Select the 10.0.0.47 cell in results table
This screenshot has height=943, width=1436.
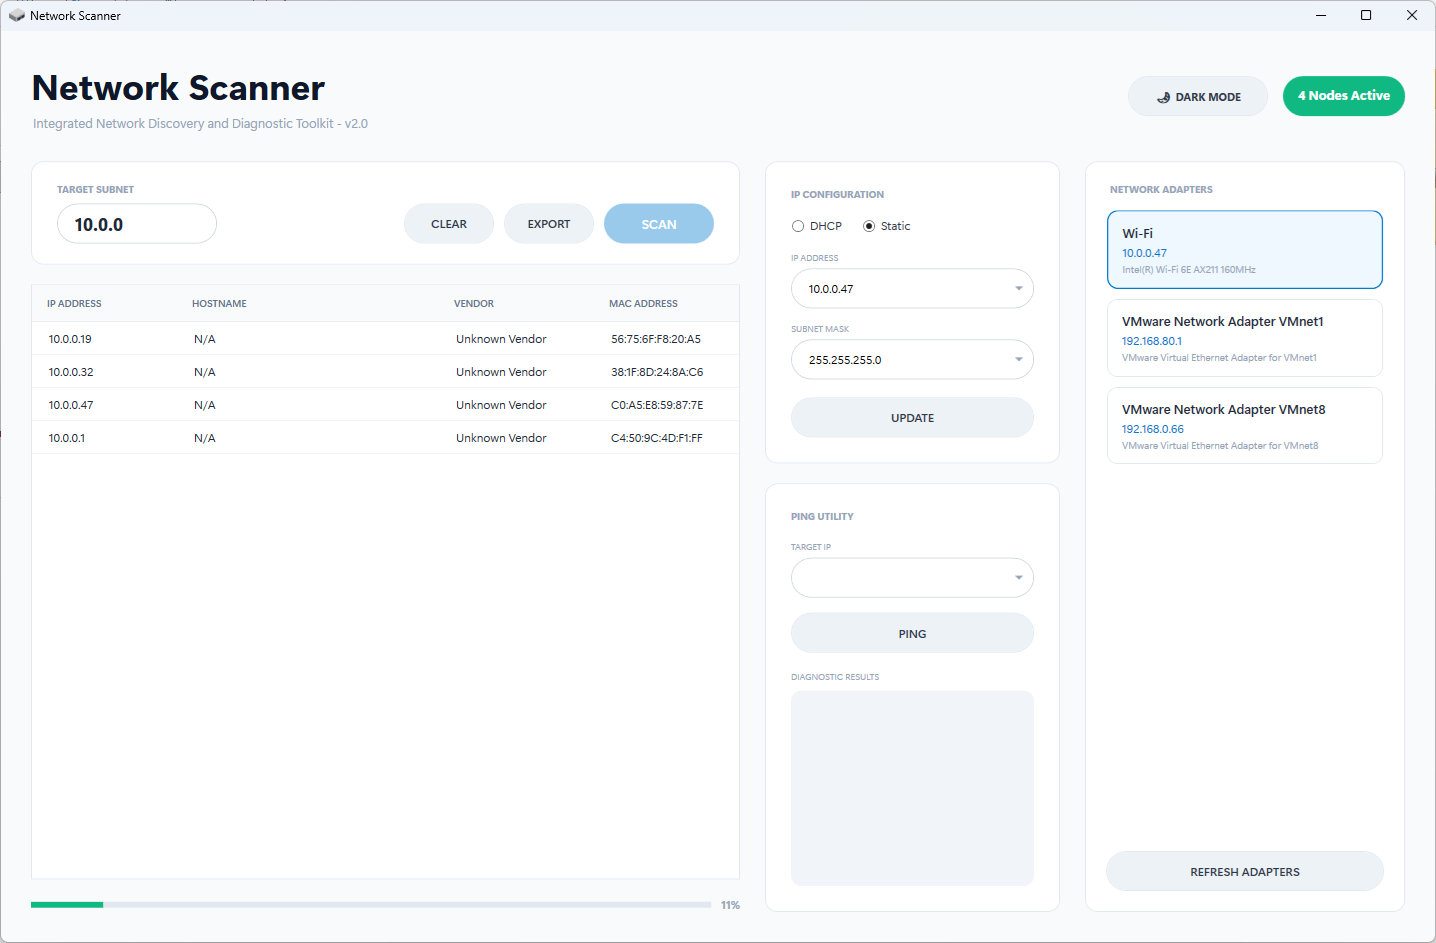pos(71,405)
